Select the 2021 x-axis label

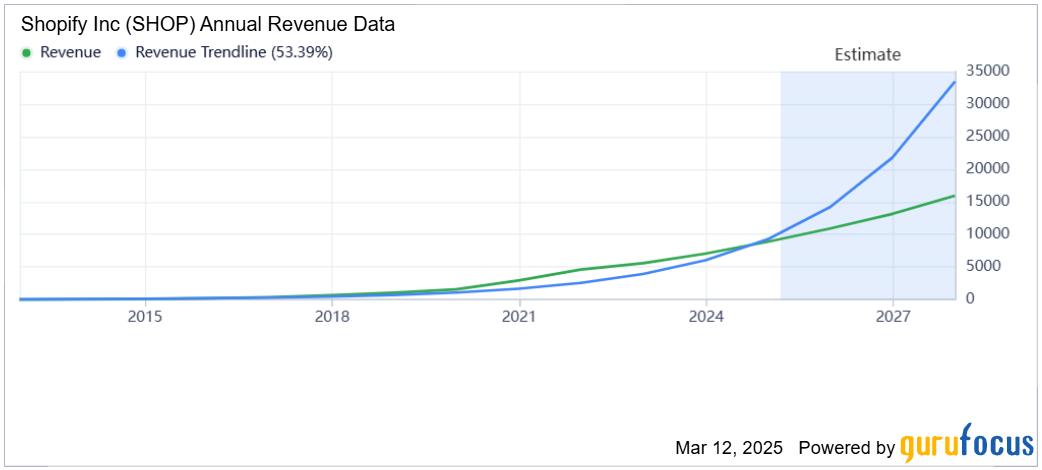pyautogui.click(x=519, y=317)
